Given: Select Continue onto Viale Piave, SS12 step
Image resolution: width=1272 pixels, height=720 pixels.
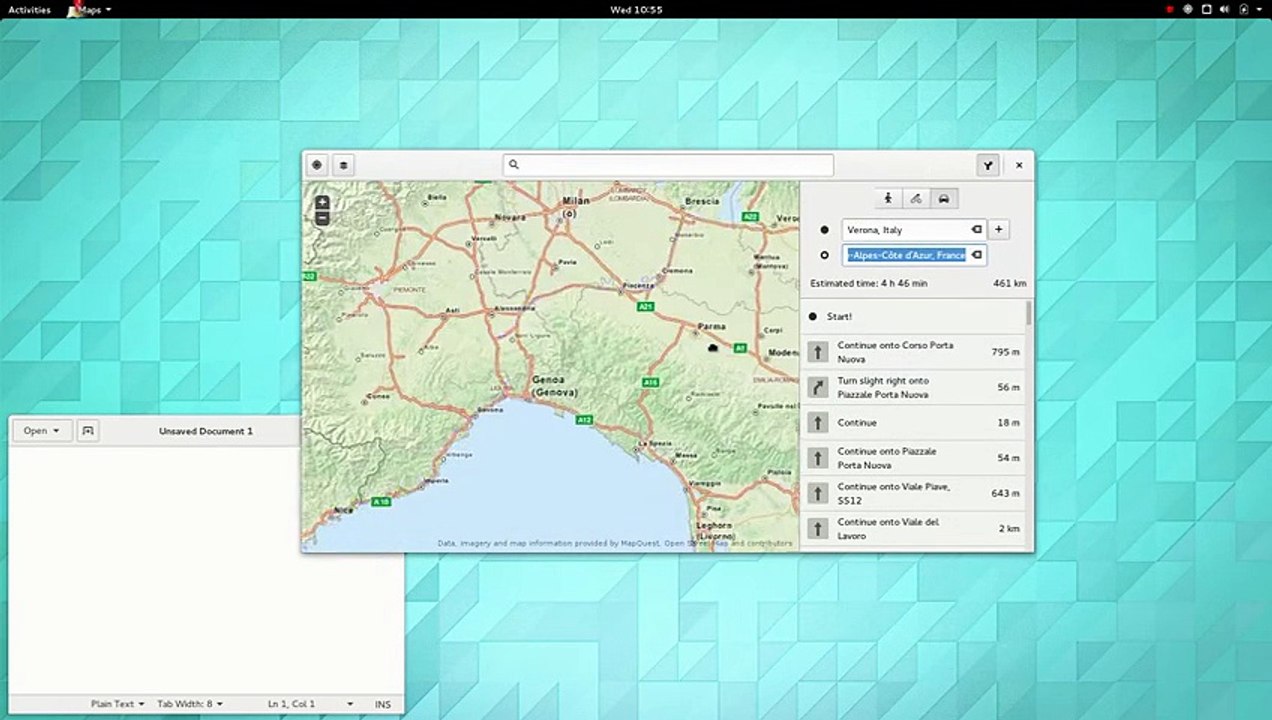Looking at the screenshot, I should tap(912, 493).
